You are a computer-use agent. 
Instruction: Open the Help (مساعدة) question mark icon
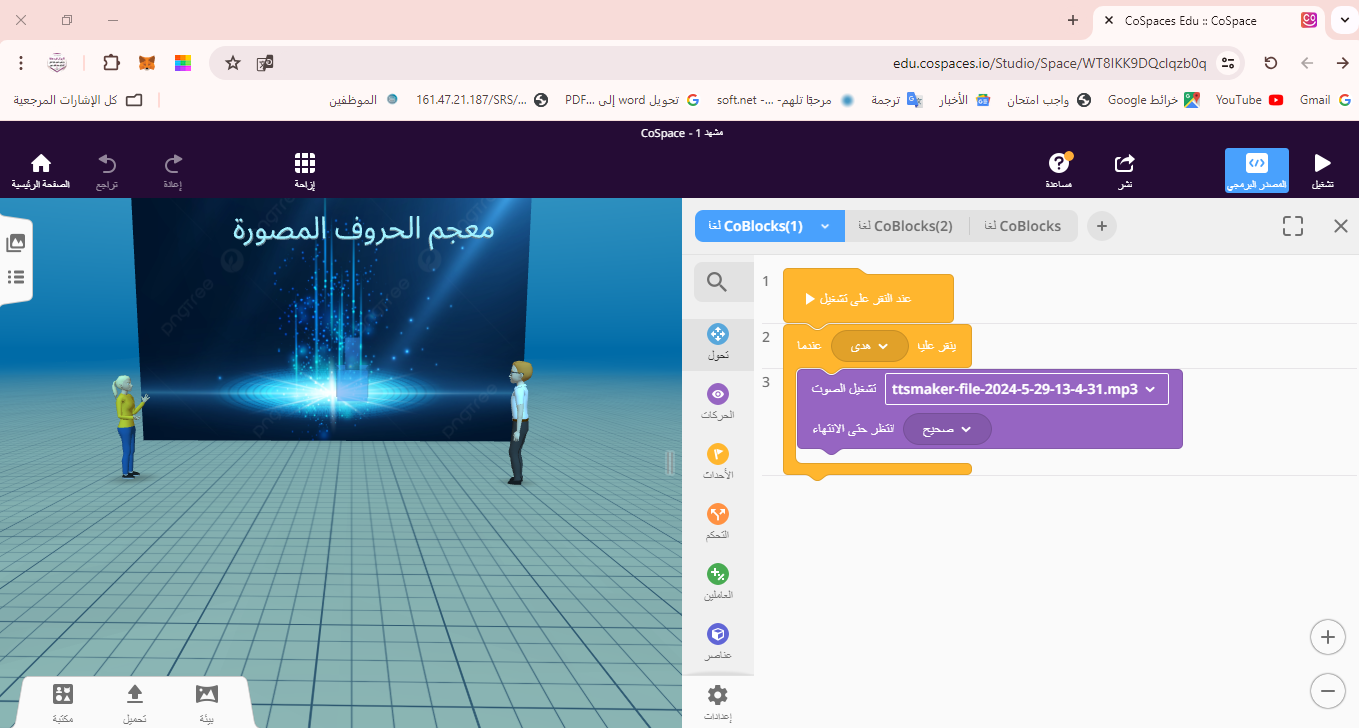(1059, 169)
